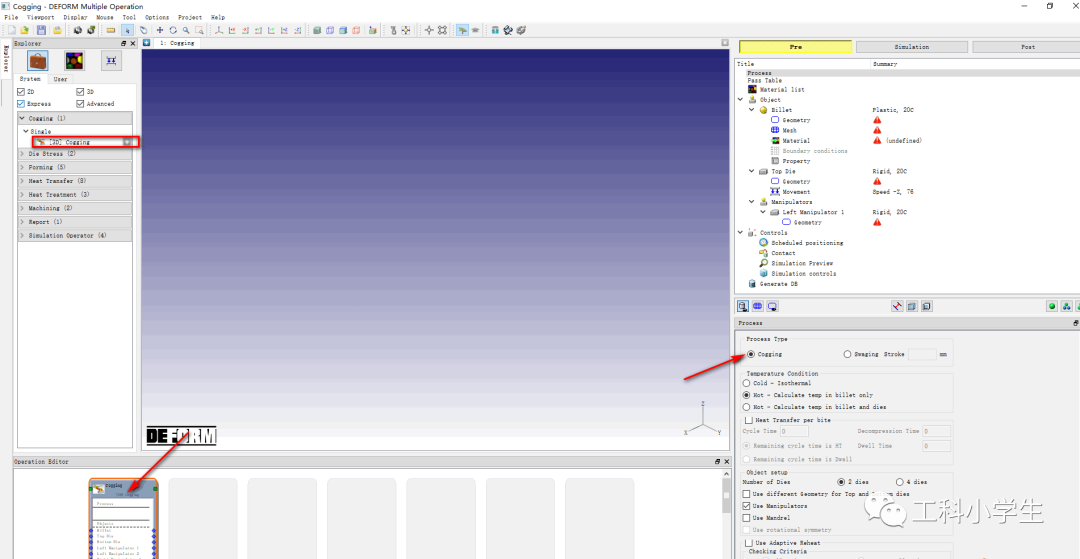The height and width of the screenshot is (559, 1080).
Task: Choose the Rotate view tool
Action: [173, 30]
